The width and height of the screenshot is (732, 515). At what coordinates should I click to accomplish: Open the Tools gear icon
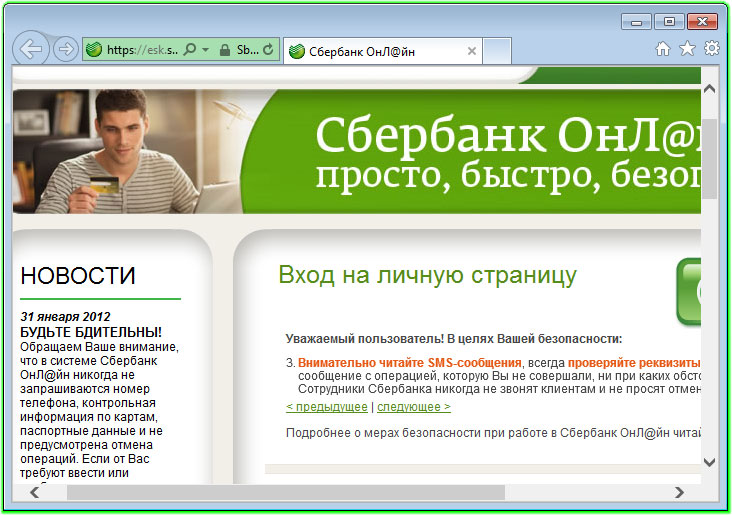click(711, 48)
